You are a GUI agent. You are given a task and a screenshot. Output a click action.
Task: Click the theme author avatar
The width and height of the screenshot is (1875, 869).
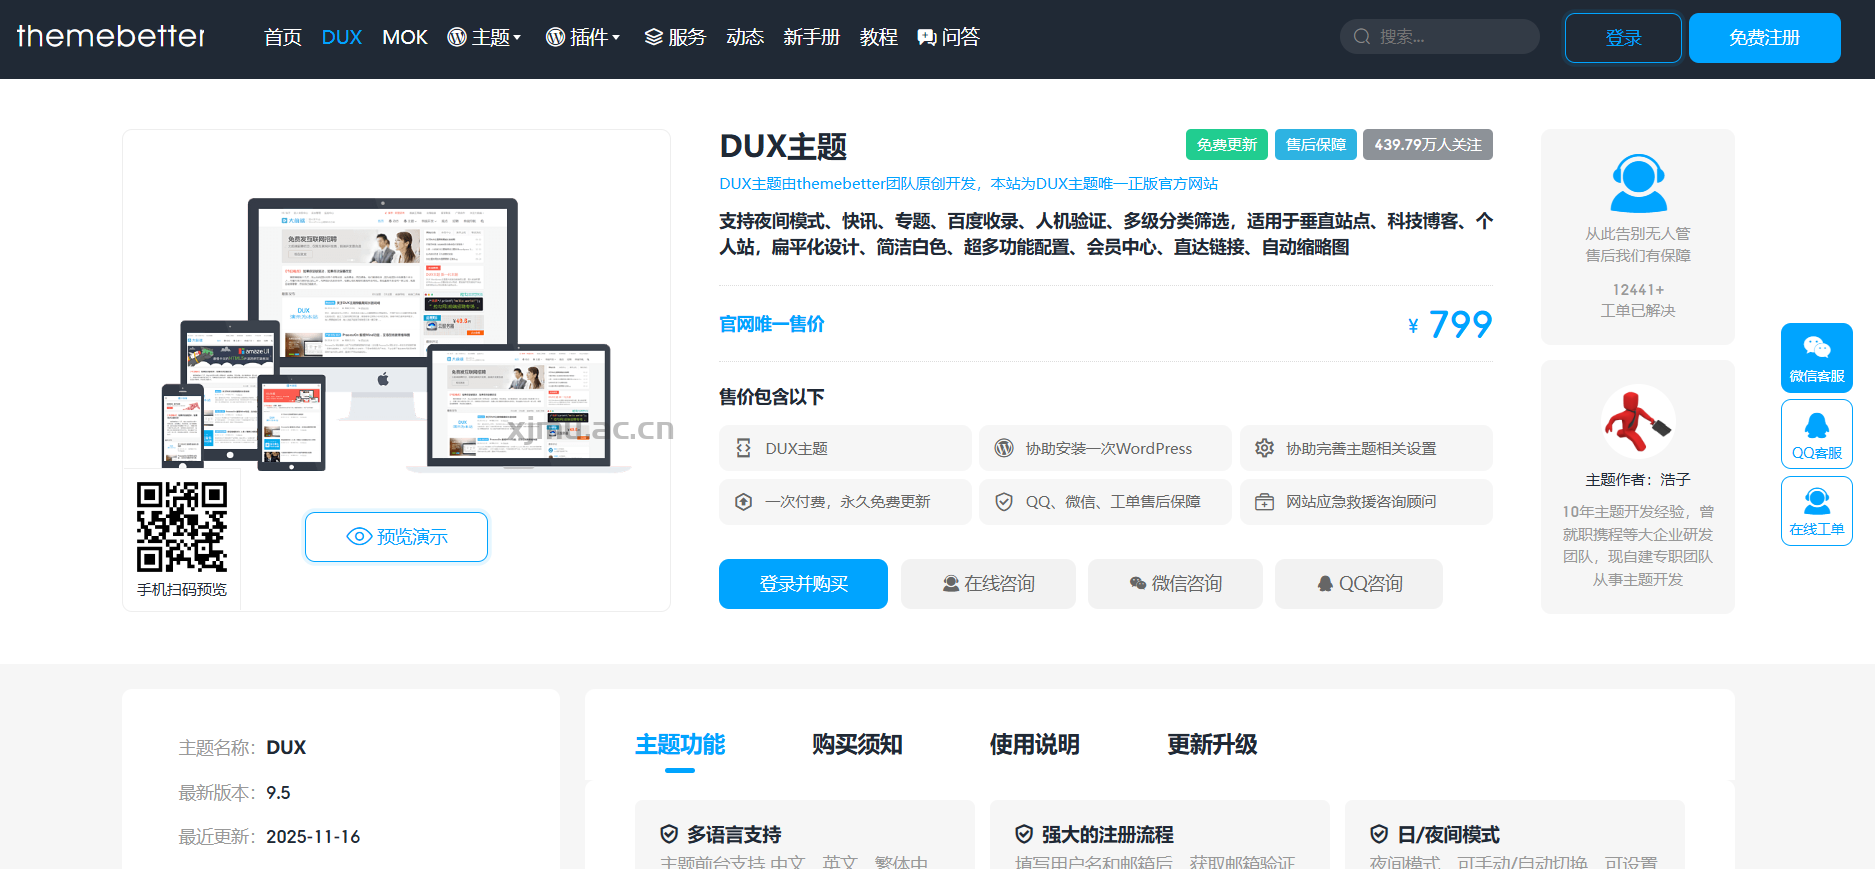[1637, 421]
